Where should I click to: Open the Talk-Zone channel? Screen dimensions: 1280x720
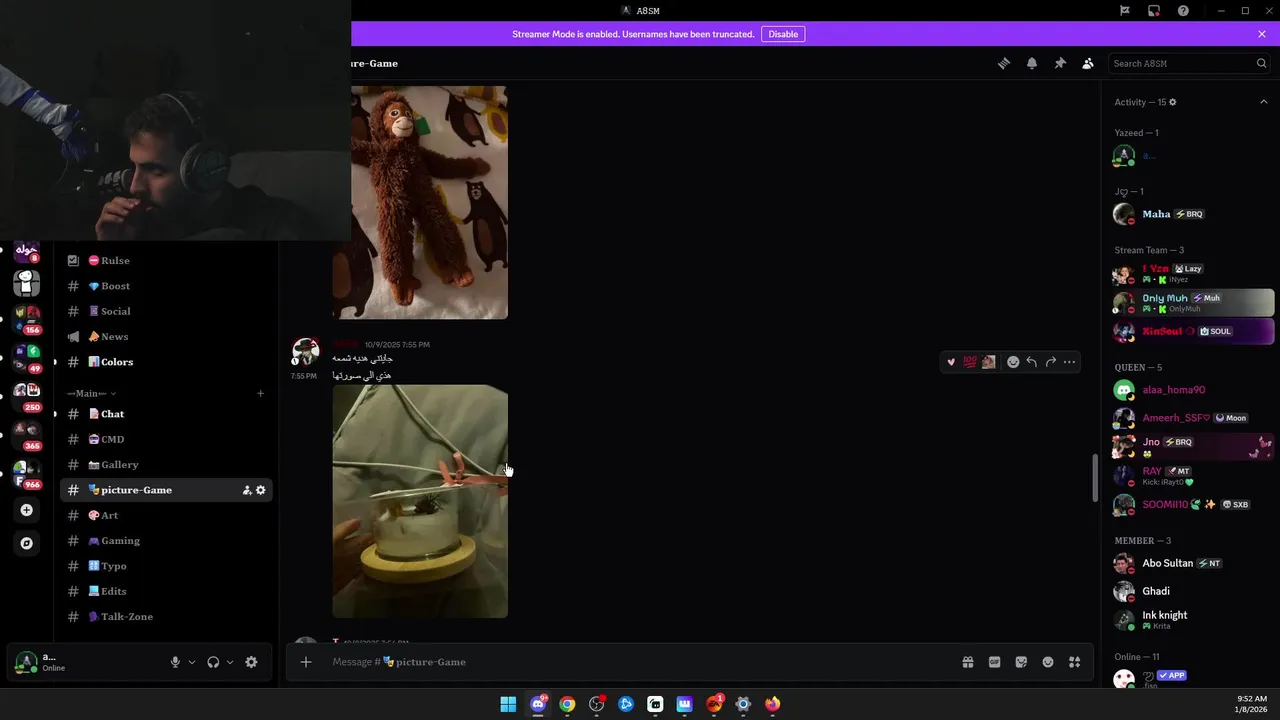(x=166, y=617)
